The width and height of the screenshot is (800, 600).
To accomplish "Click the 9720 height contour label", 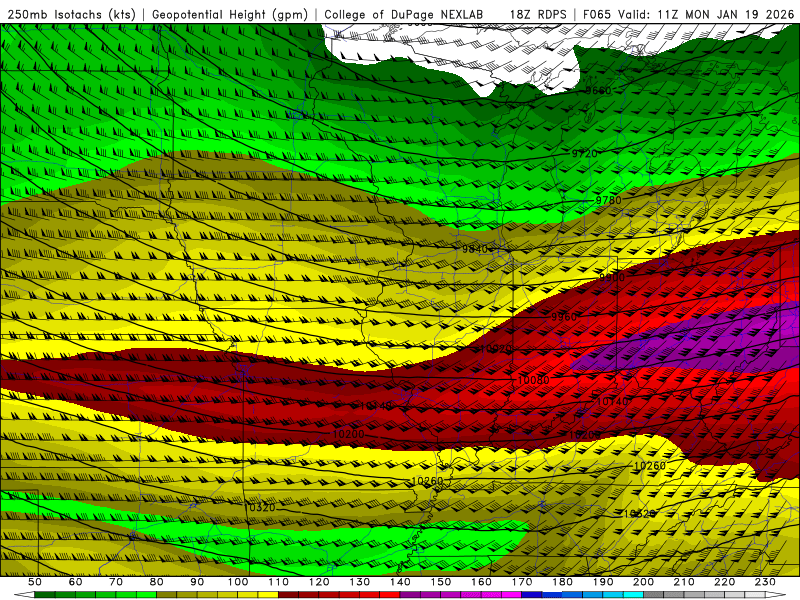I will [x=584, y=154].
